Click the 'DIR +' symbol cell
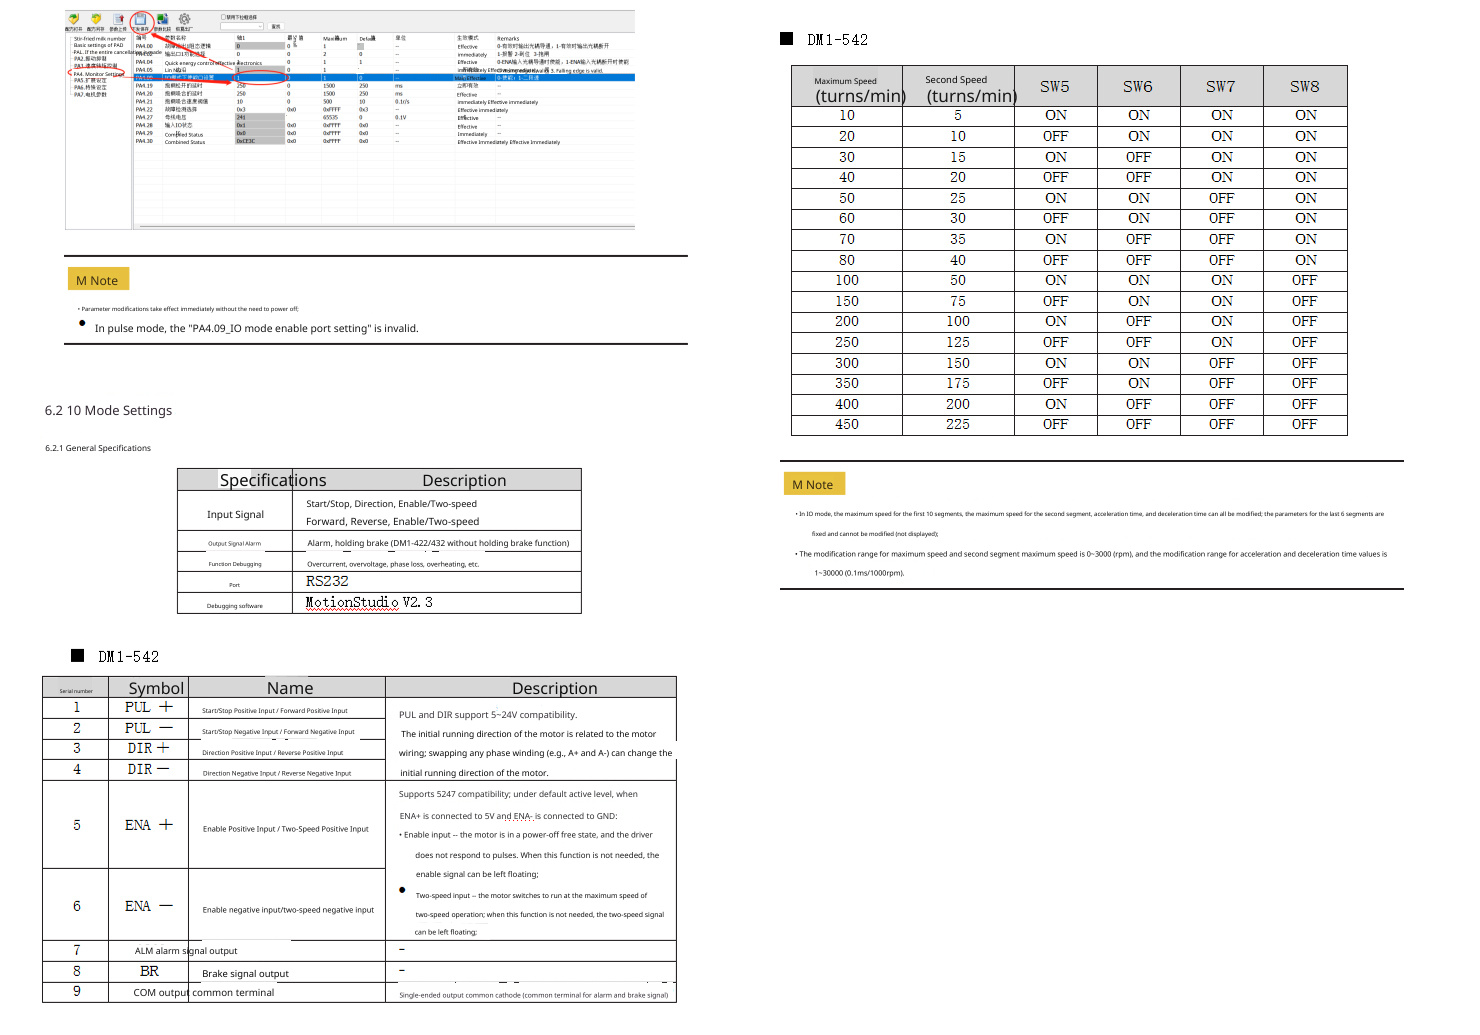 tap(148, 748)
